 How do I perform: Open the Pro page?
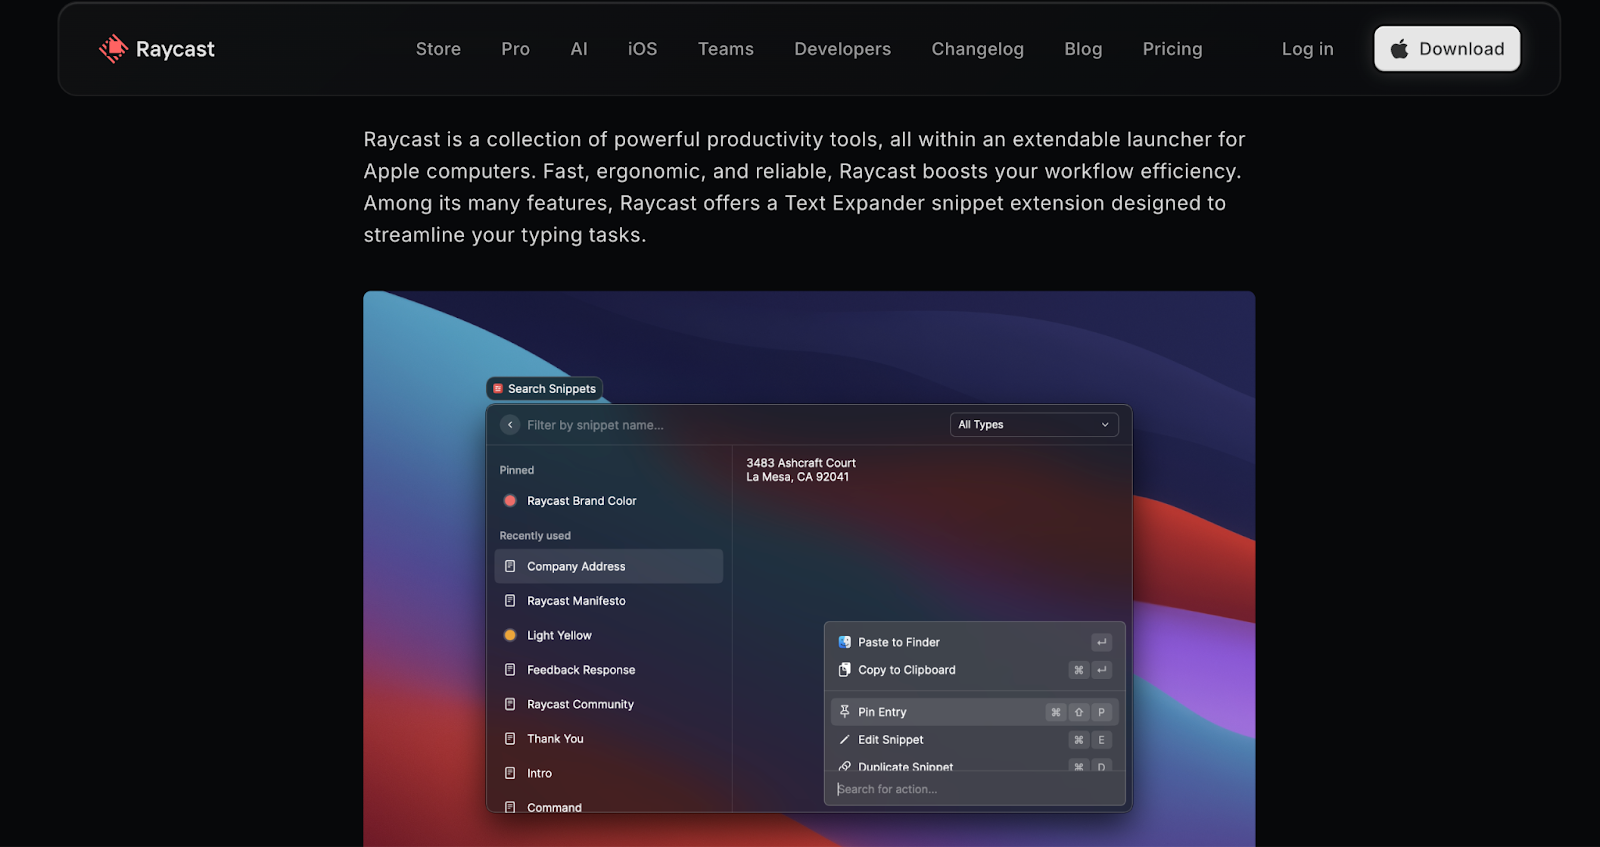pyautogui.click(x=515, y=49)
